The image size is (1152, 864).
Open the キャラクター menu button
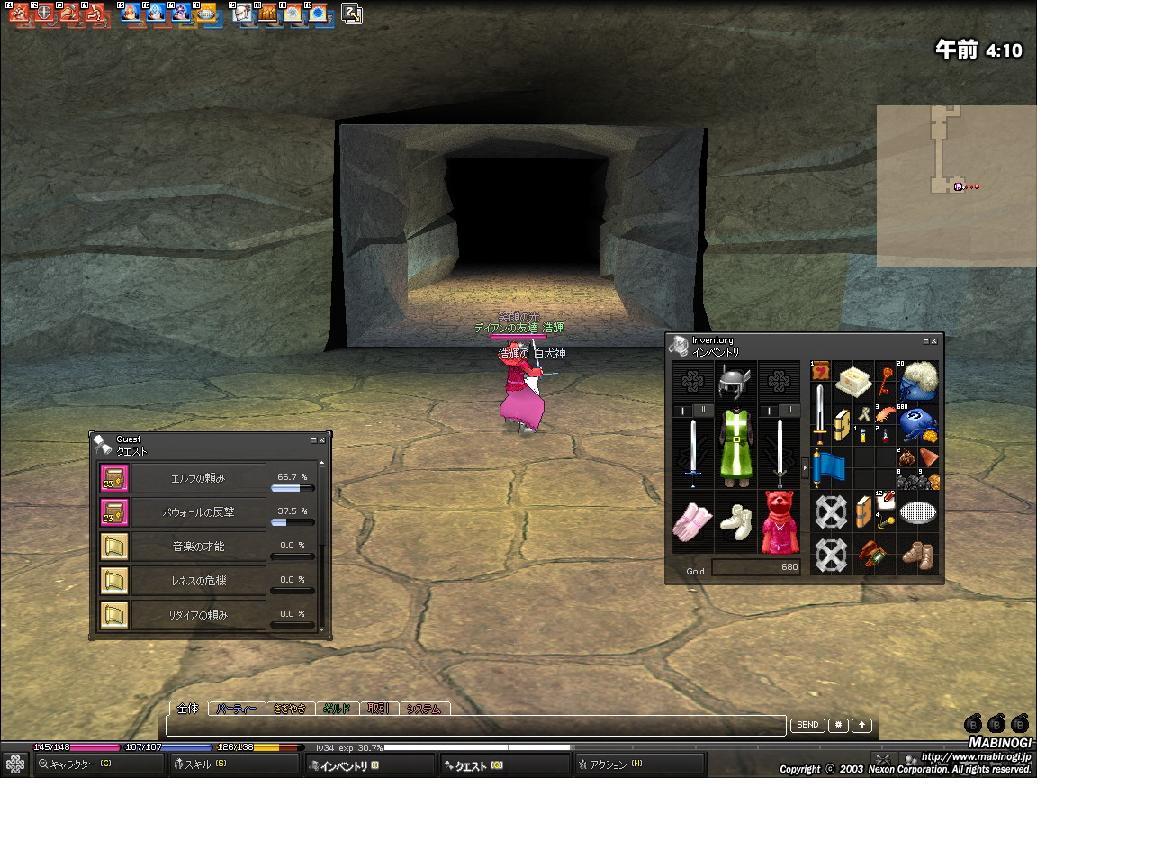coord(98,765)
